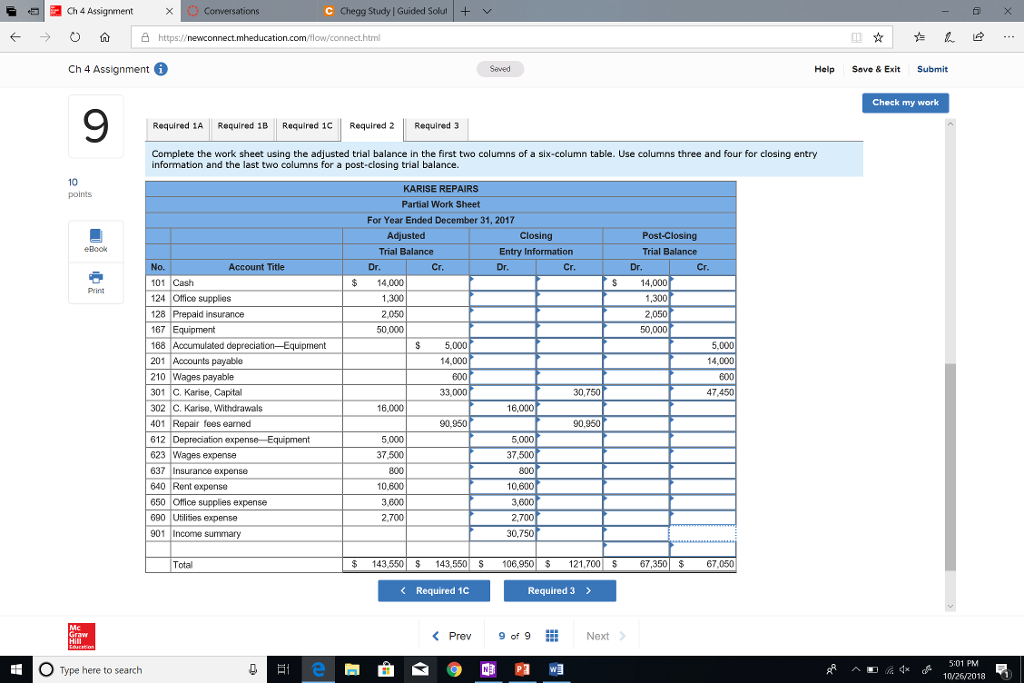Viewport: 1024px width, 683px height.
Task: Click Wages expense closing Dr. cell
Action: (x=503, y=455)
